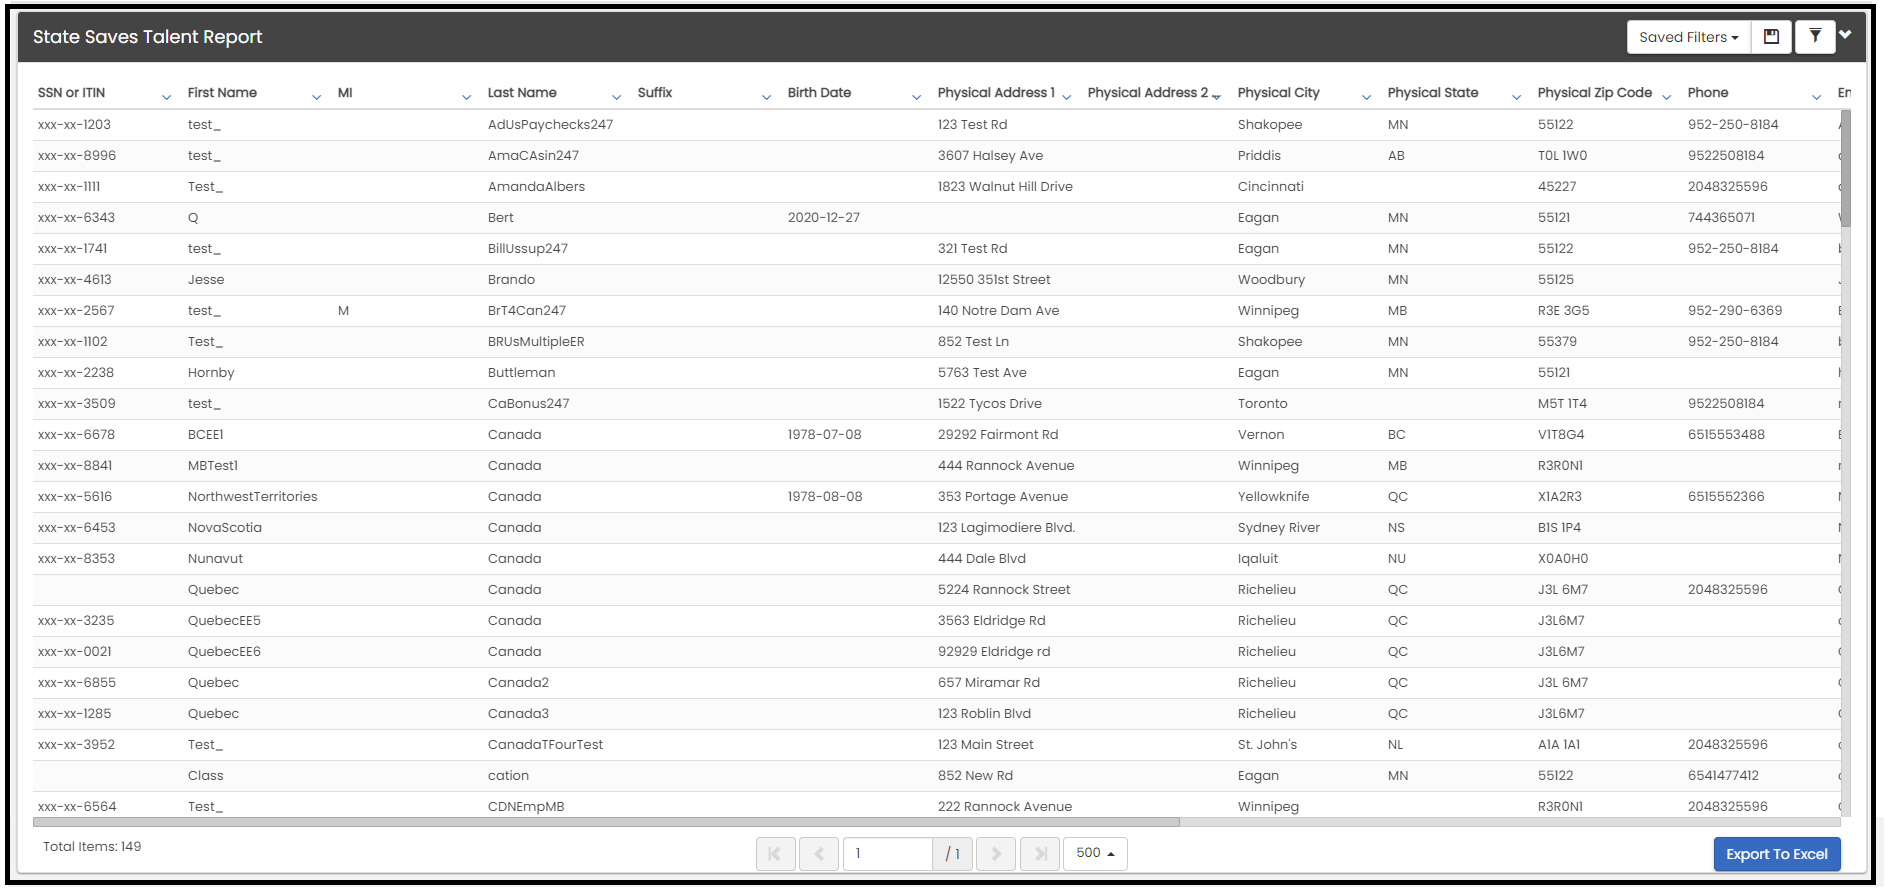Expand the Physical City column chevron menu
The width and height of the screenshot is (1885, 895).
1366,97
